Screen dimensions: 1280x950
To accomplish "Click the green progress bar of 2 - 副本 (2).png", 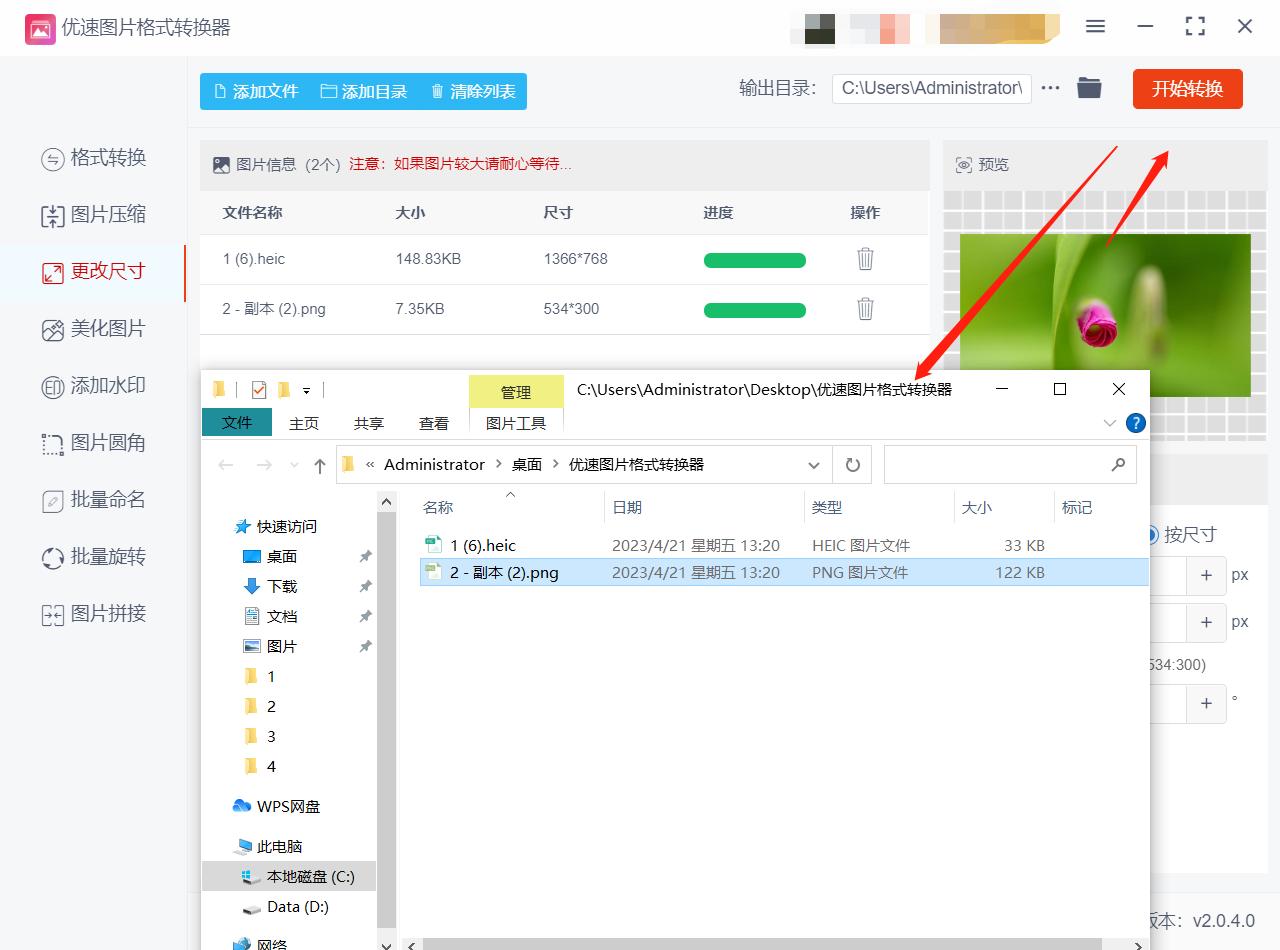I will tap(755, 310).
